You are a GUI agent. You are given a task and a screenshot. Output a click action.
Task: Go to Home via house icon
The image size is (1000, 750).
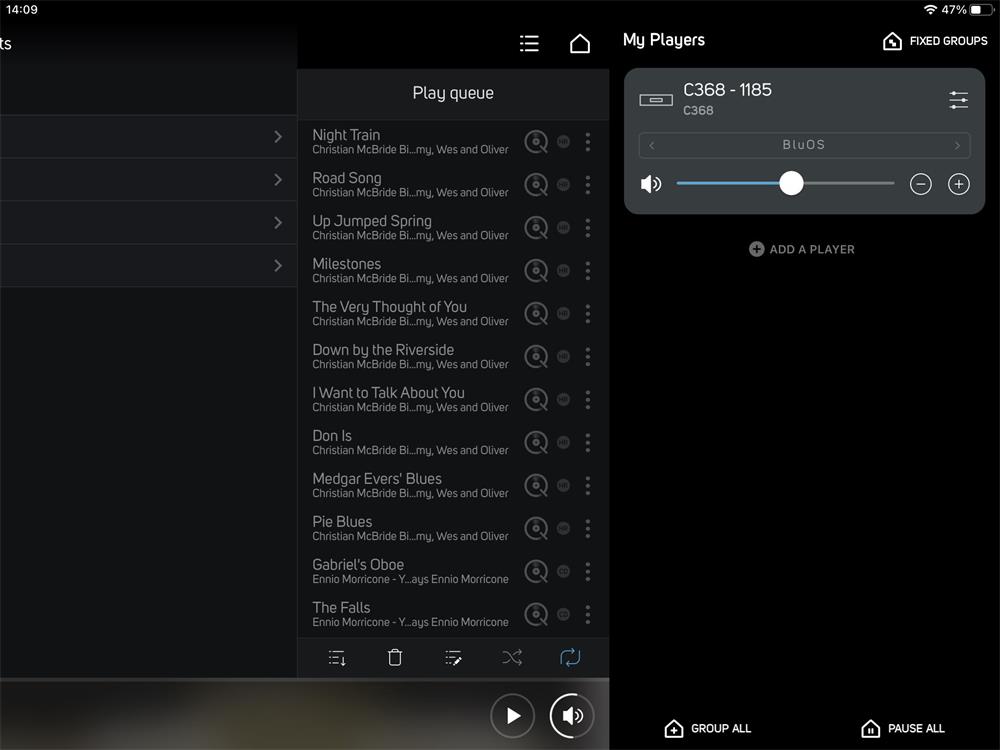coord(580,43)
